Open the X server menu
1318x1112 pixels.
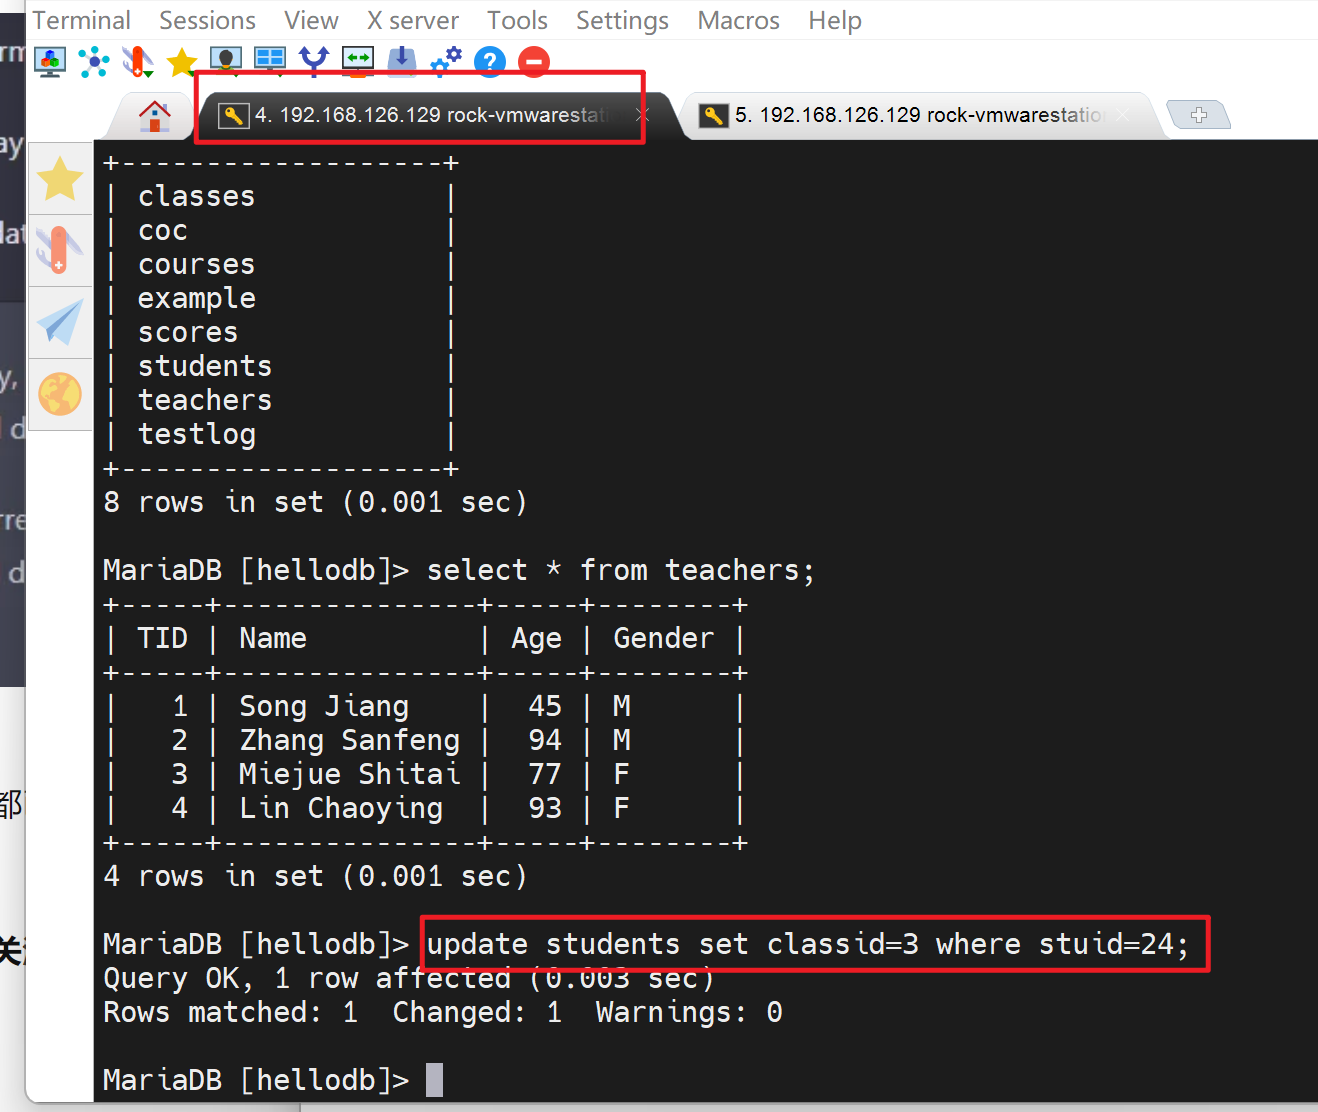[412, 20]
